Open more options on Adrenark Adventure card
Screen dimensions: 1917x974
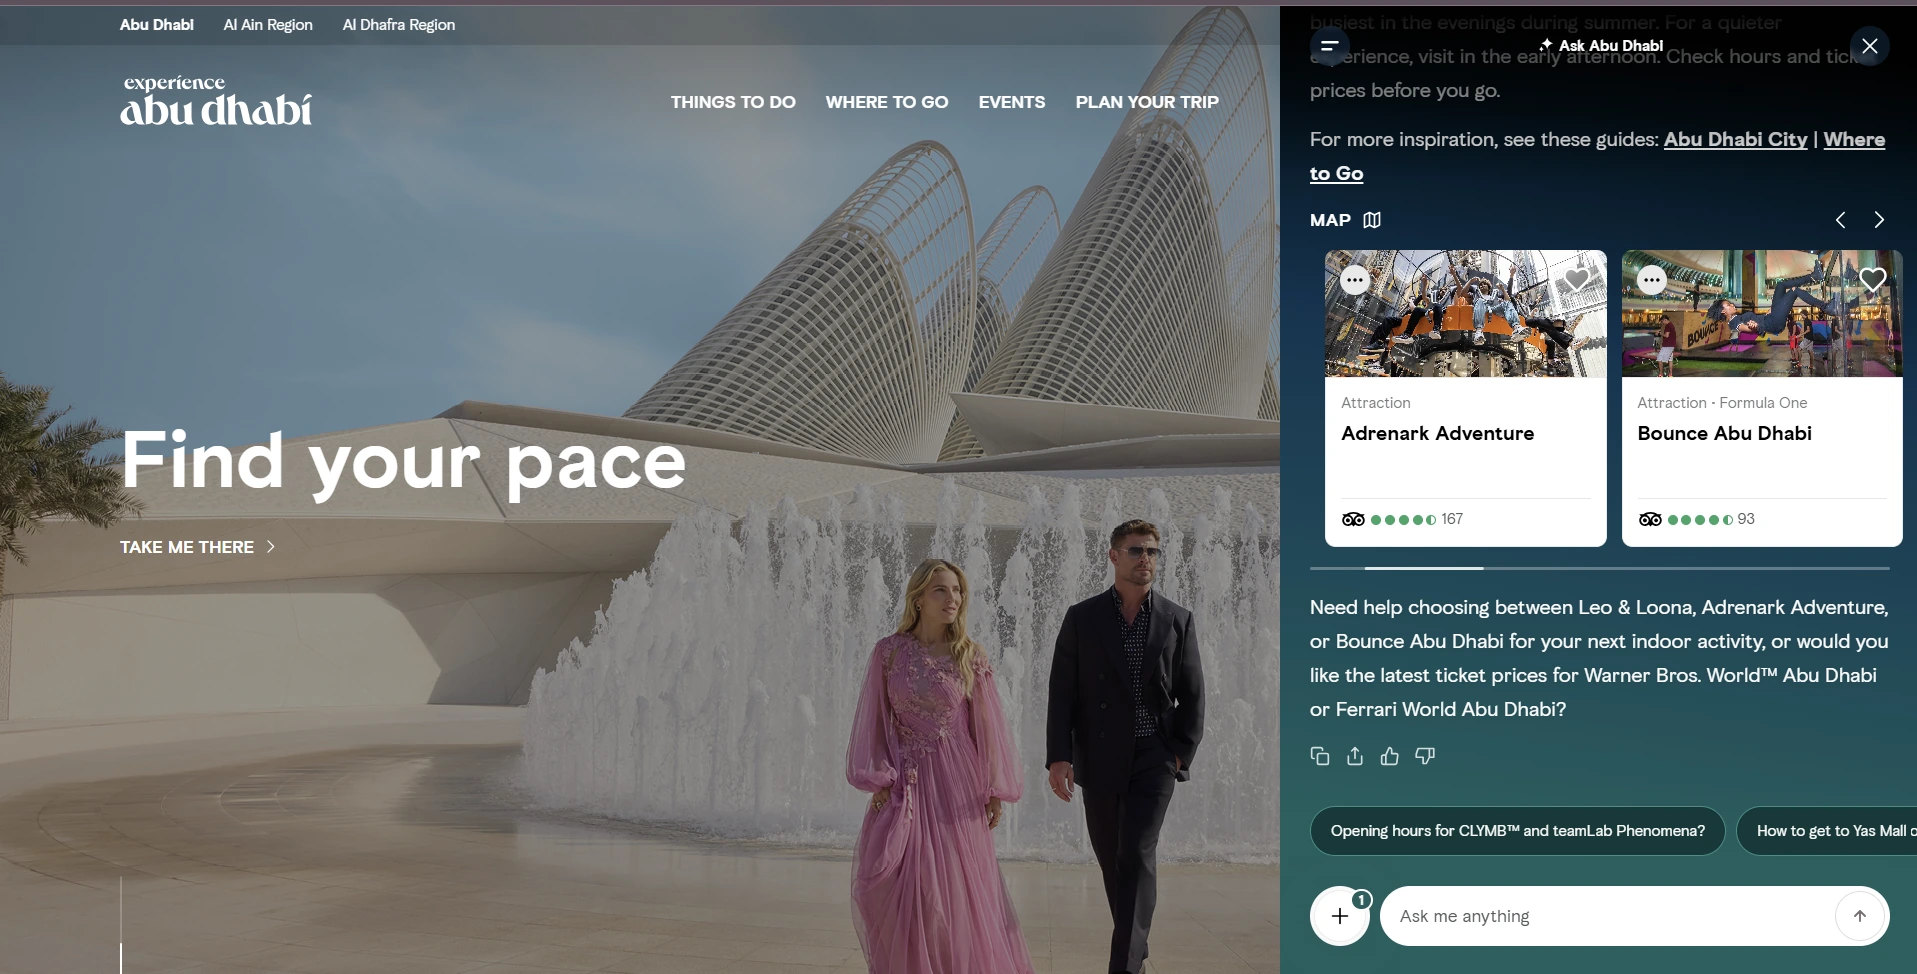[x=1355, y=280]
